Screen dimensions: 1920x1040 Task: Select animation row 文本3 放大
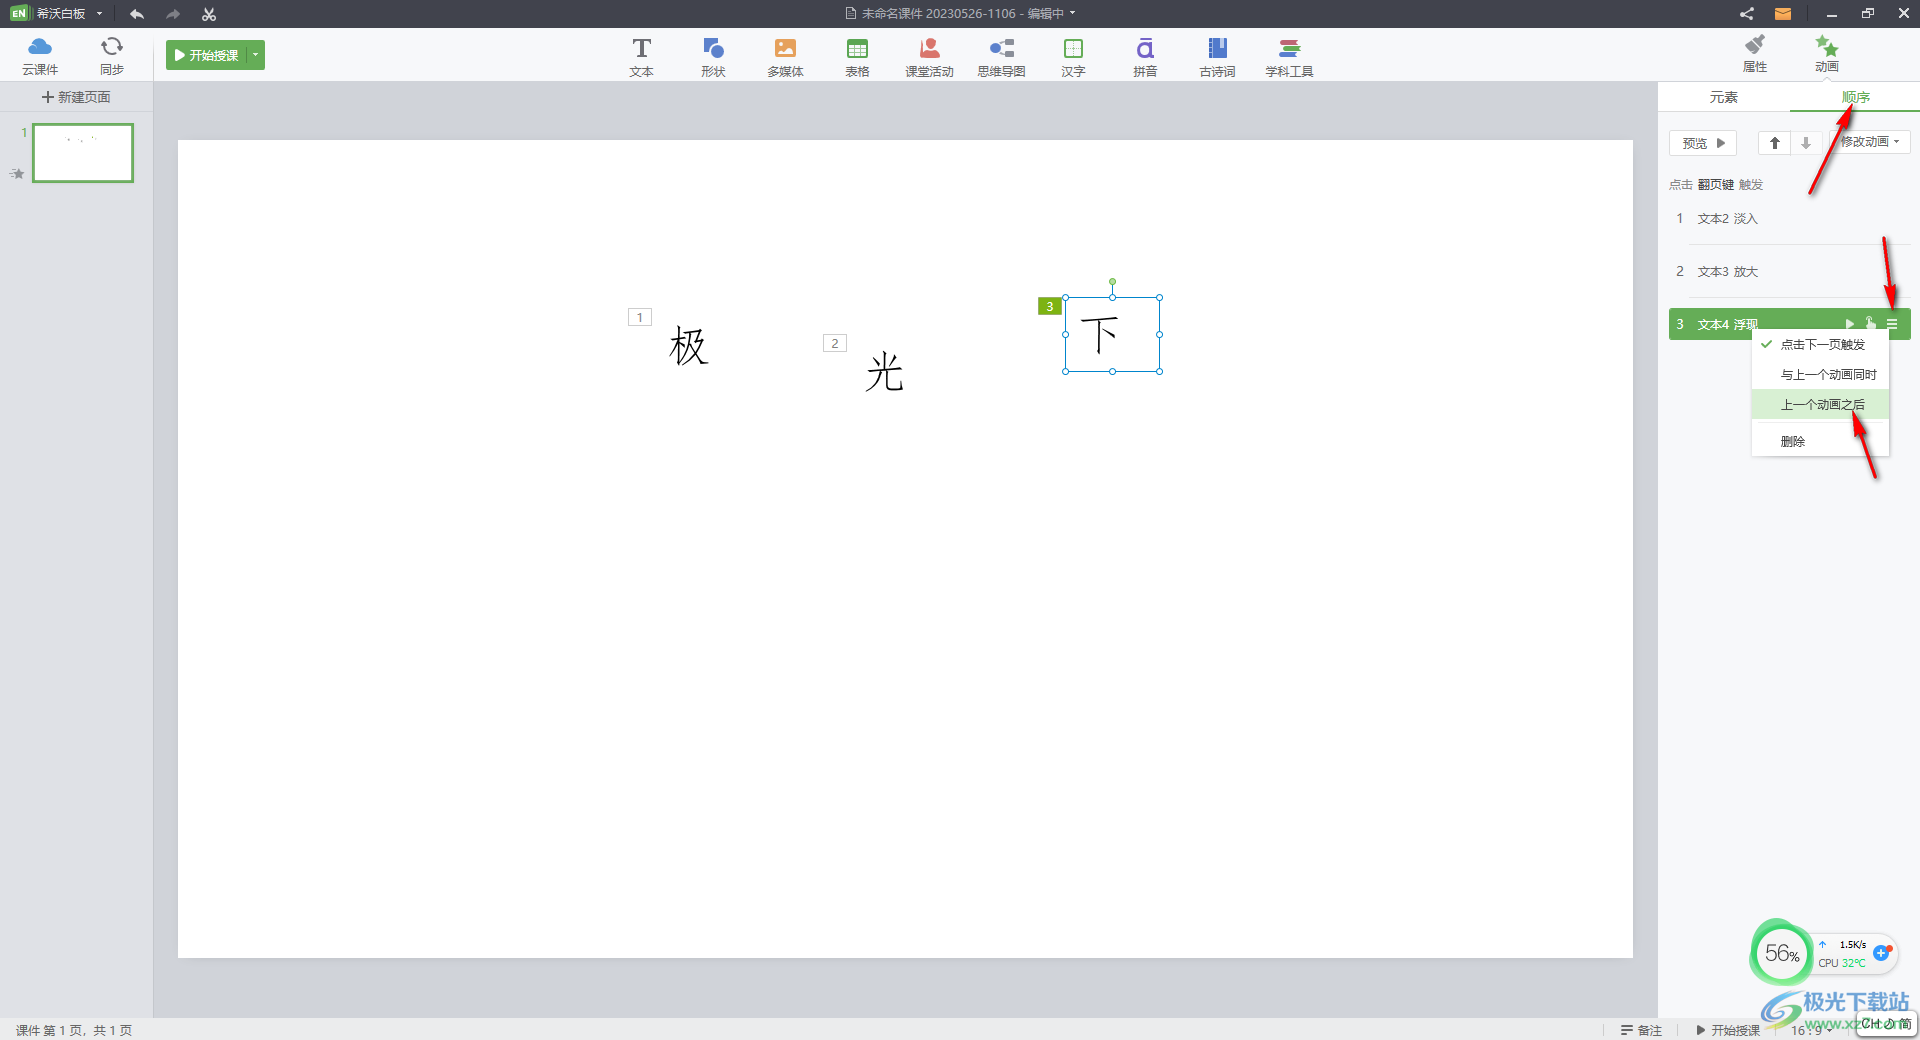[x=1790, y=271]
